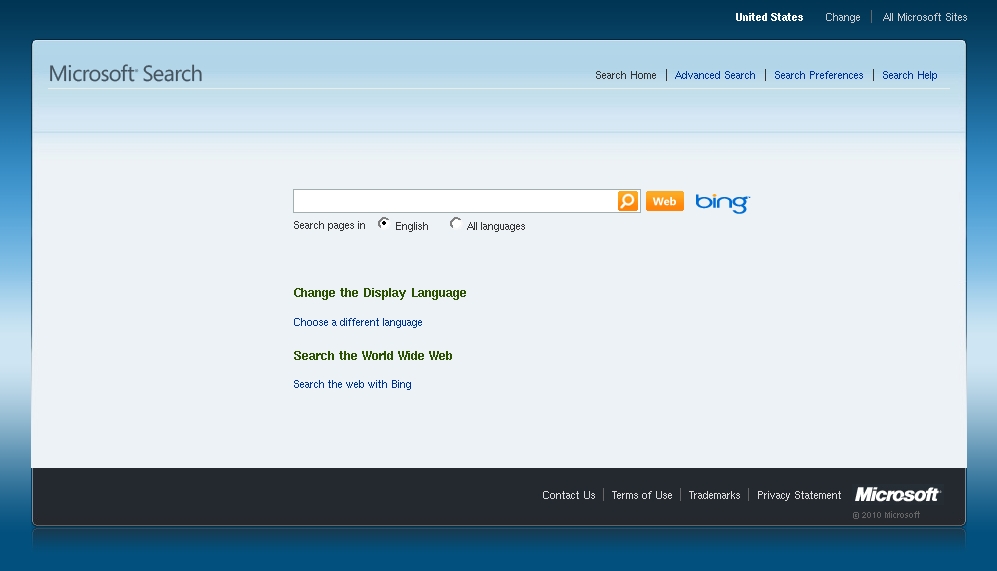Viewport: 997px width, 571px height.
Task: Open Terms of Use link
Action: coord(642,495)
